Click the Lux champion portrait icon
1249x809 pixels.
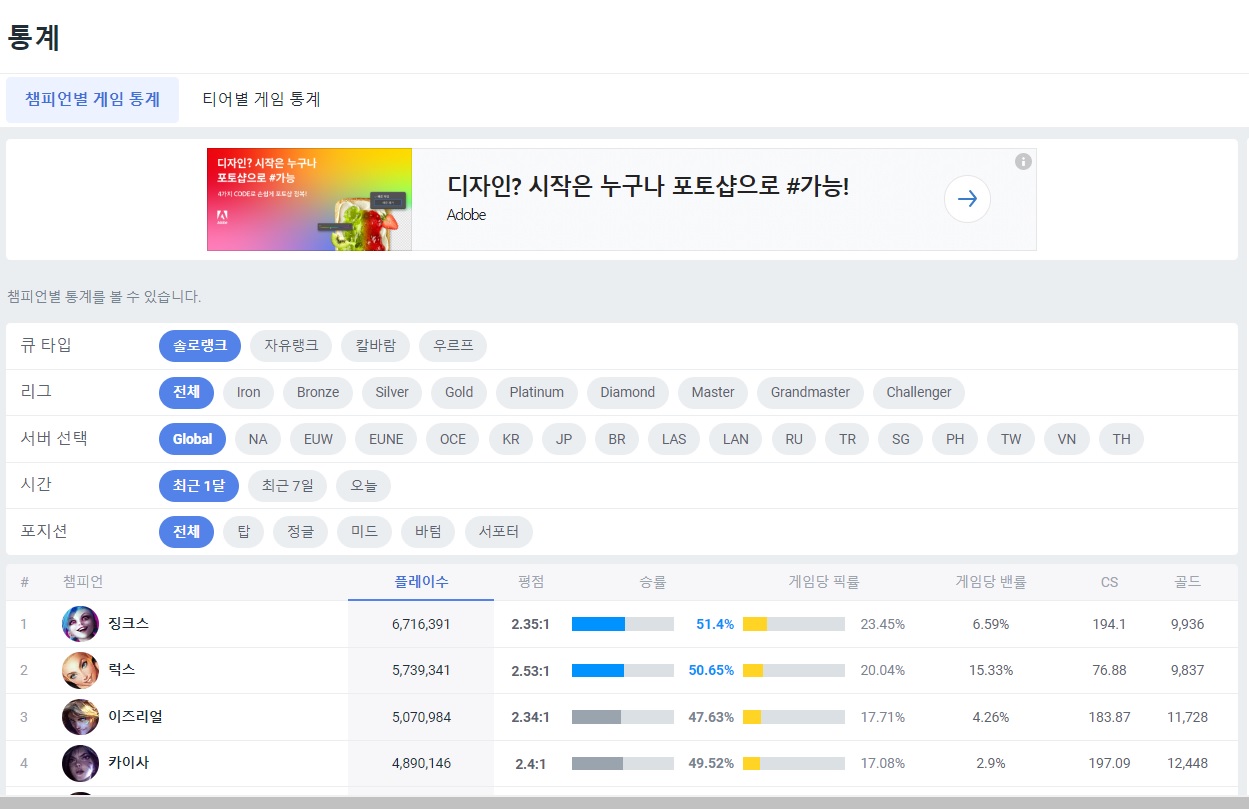(80, 670)
